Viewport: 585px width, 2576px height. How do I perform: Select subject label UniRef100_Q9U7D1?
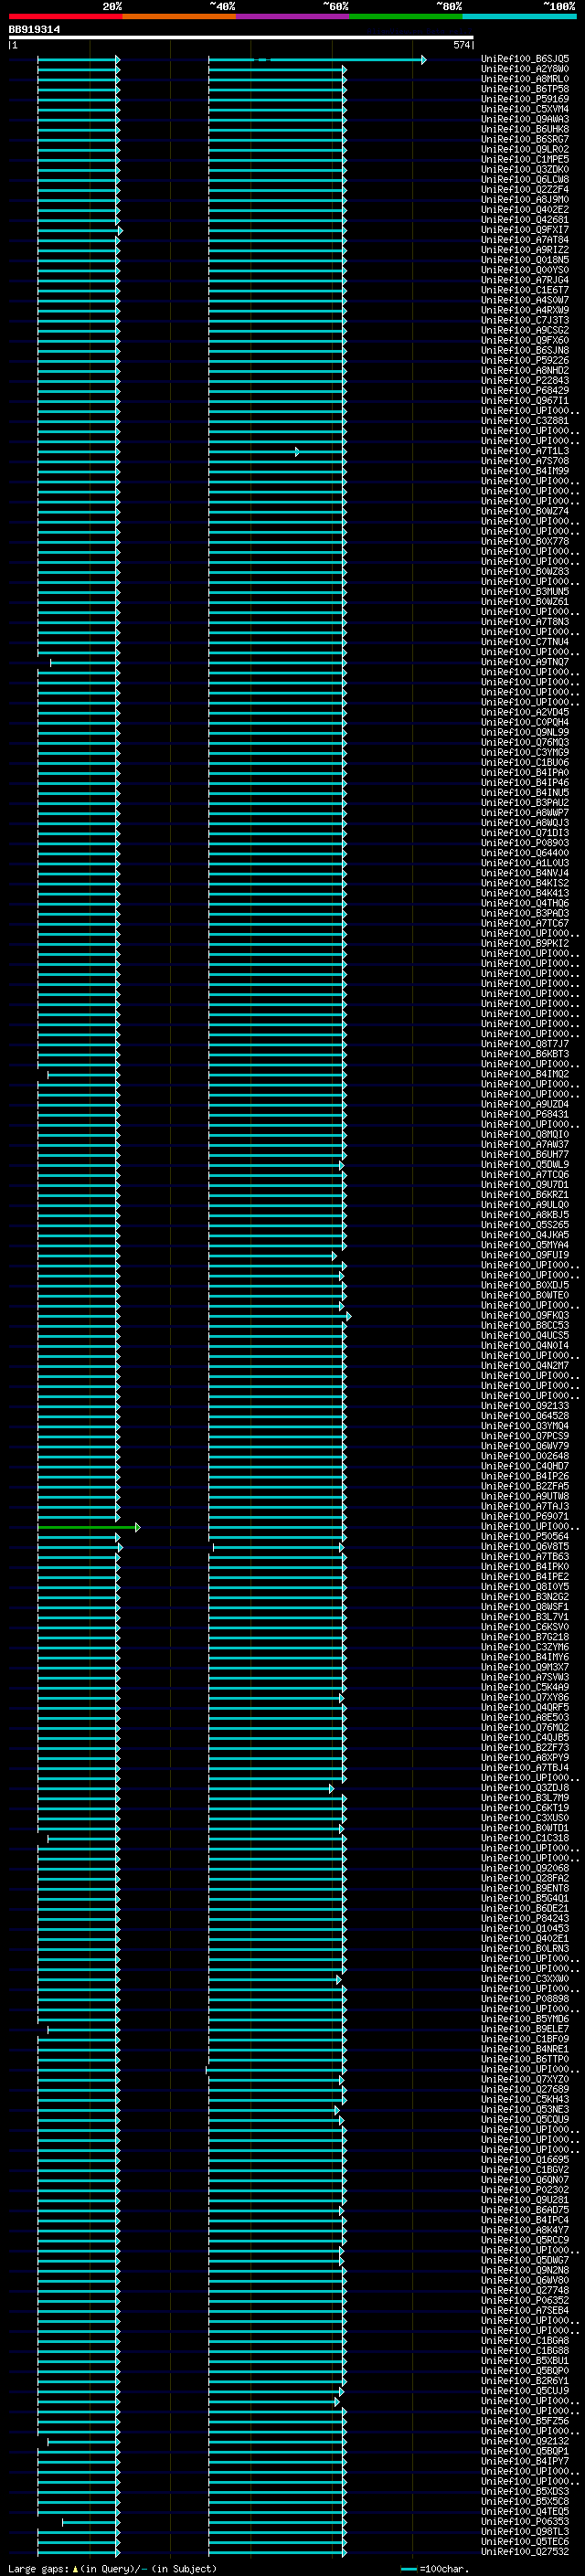point(525,1185)
